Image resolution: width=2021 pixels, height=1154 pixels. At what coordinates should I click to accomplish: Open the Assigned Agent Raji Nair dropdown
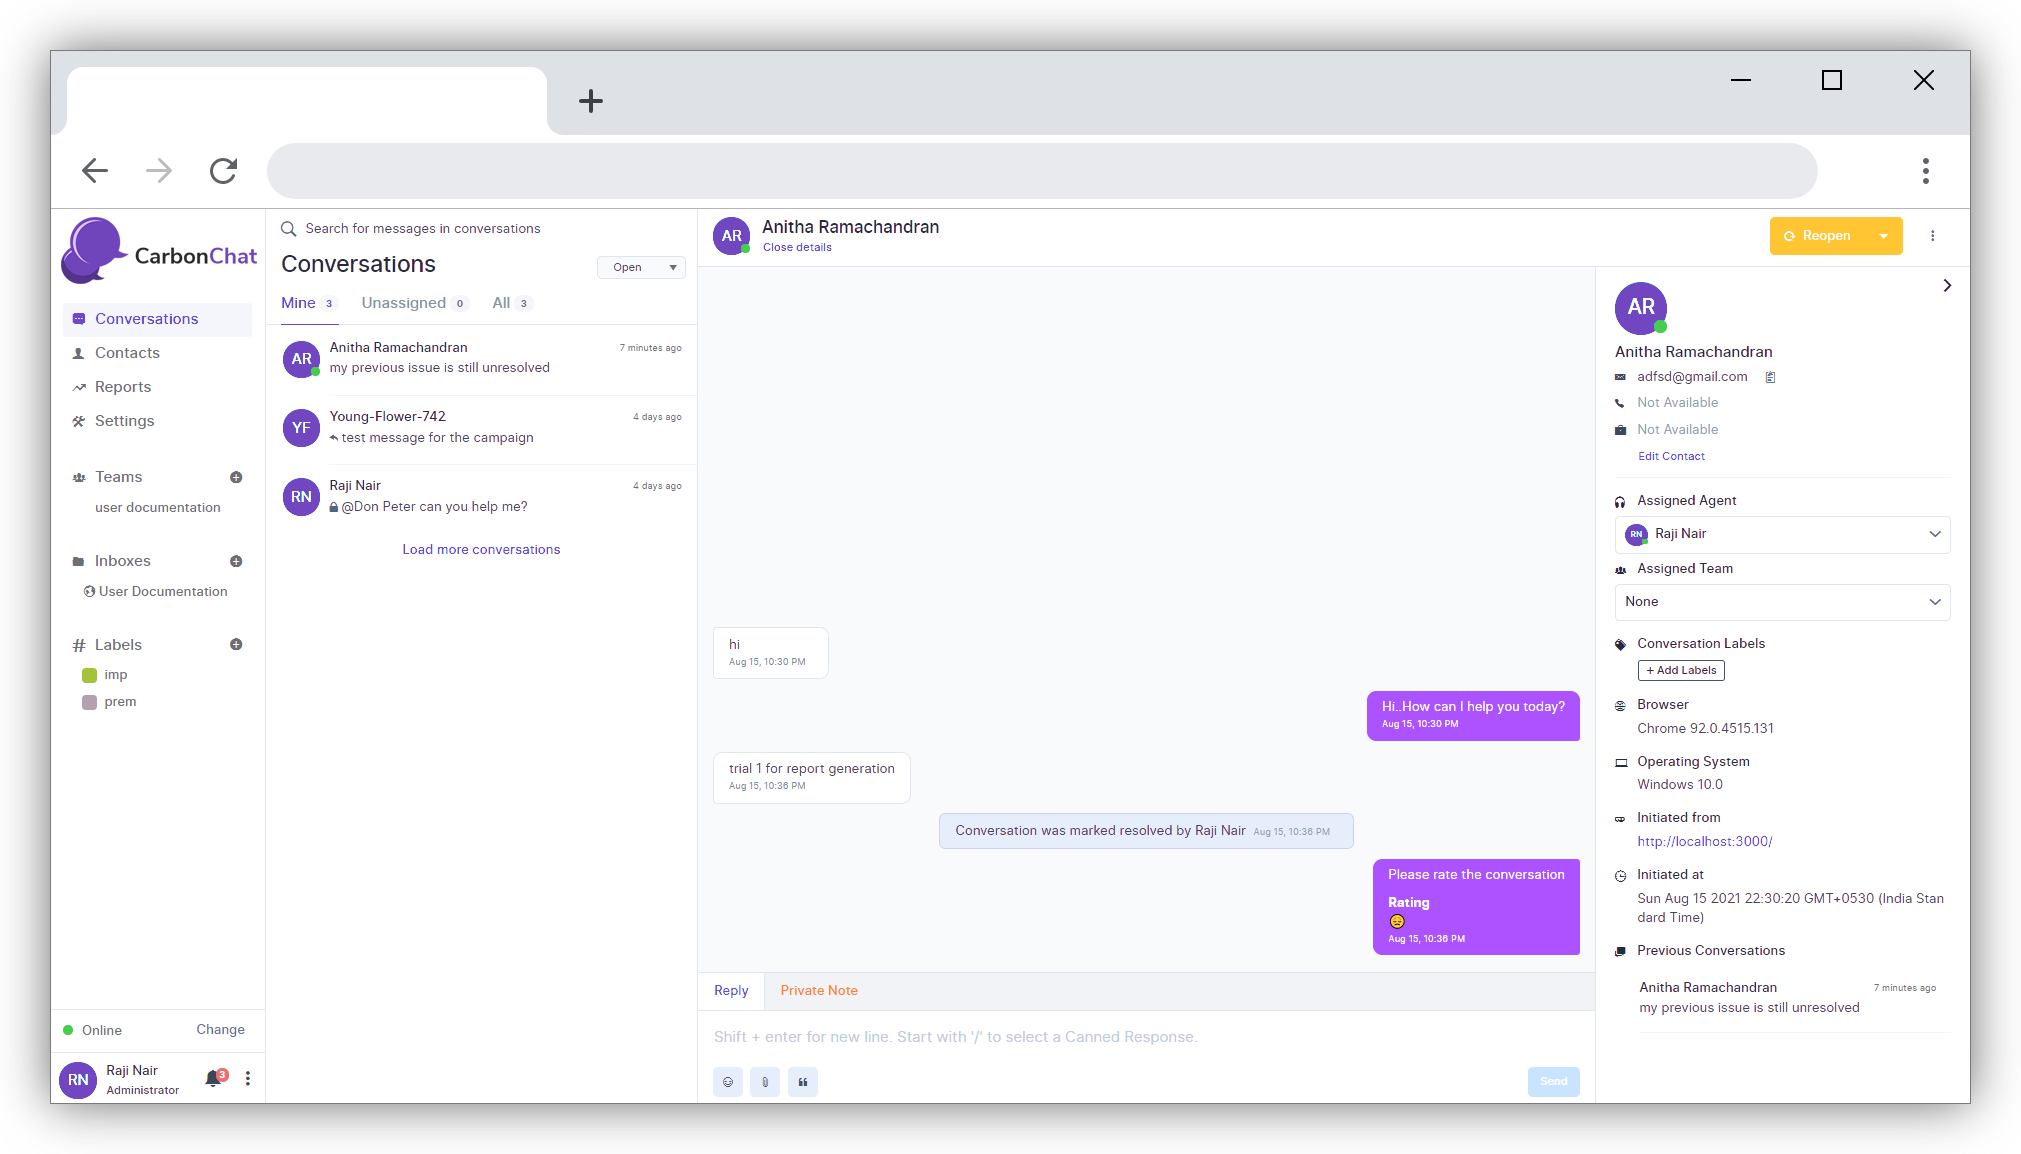pos(1782,534)
